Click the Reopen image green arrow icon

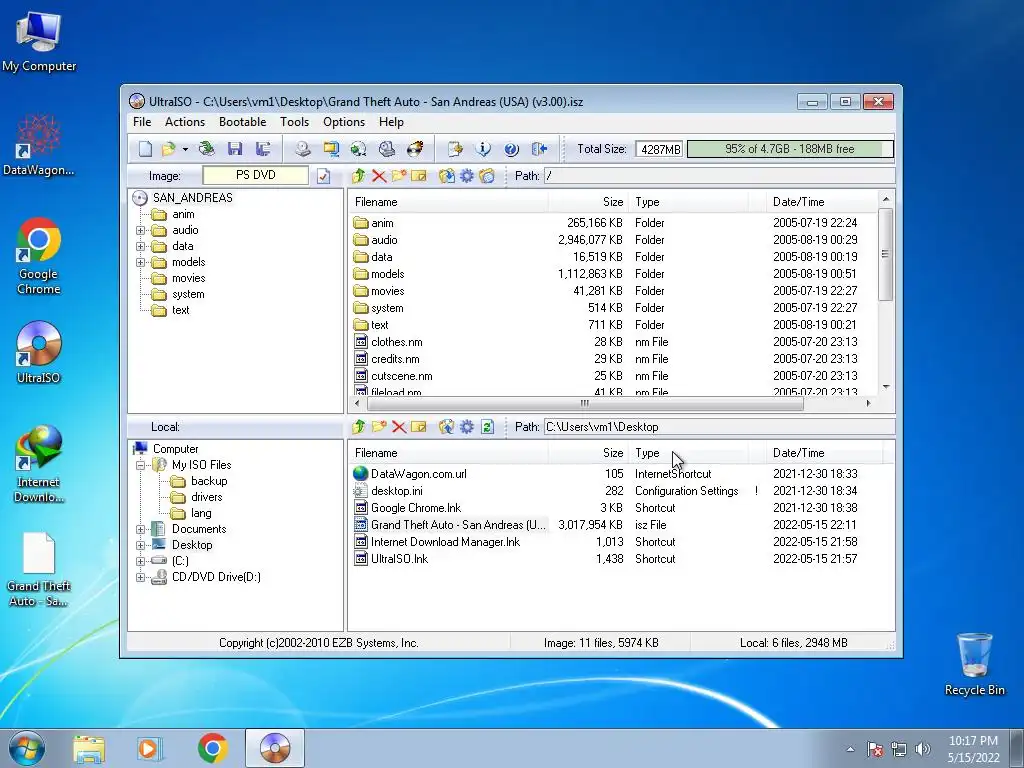(x=207, y=149)
